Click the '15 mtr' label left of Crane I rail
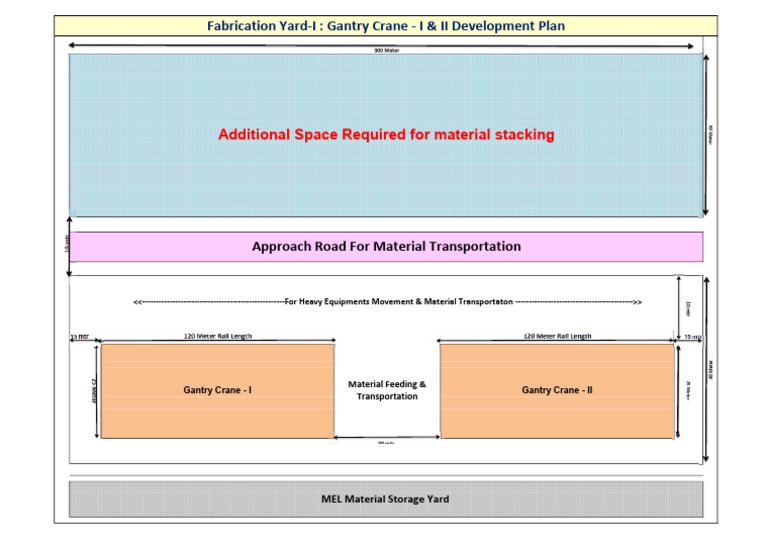This screenshot has height=543, width=768. pyautogui.click(x=80, y=337)
